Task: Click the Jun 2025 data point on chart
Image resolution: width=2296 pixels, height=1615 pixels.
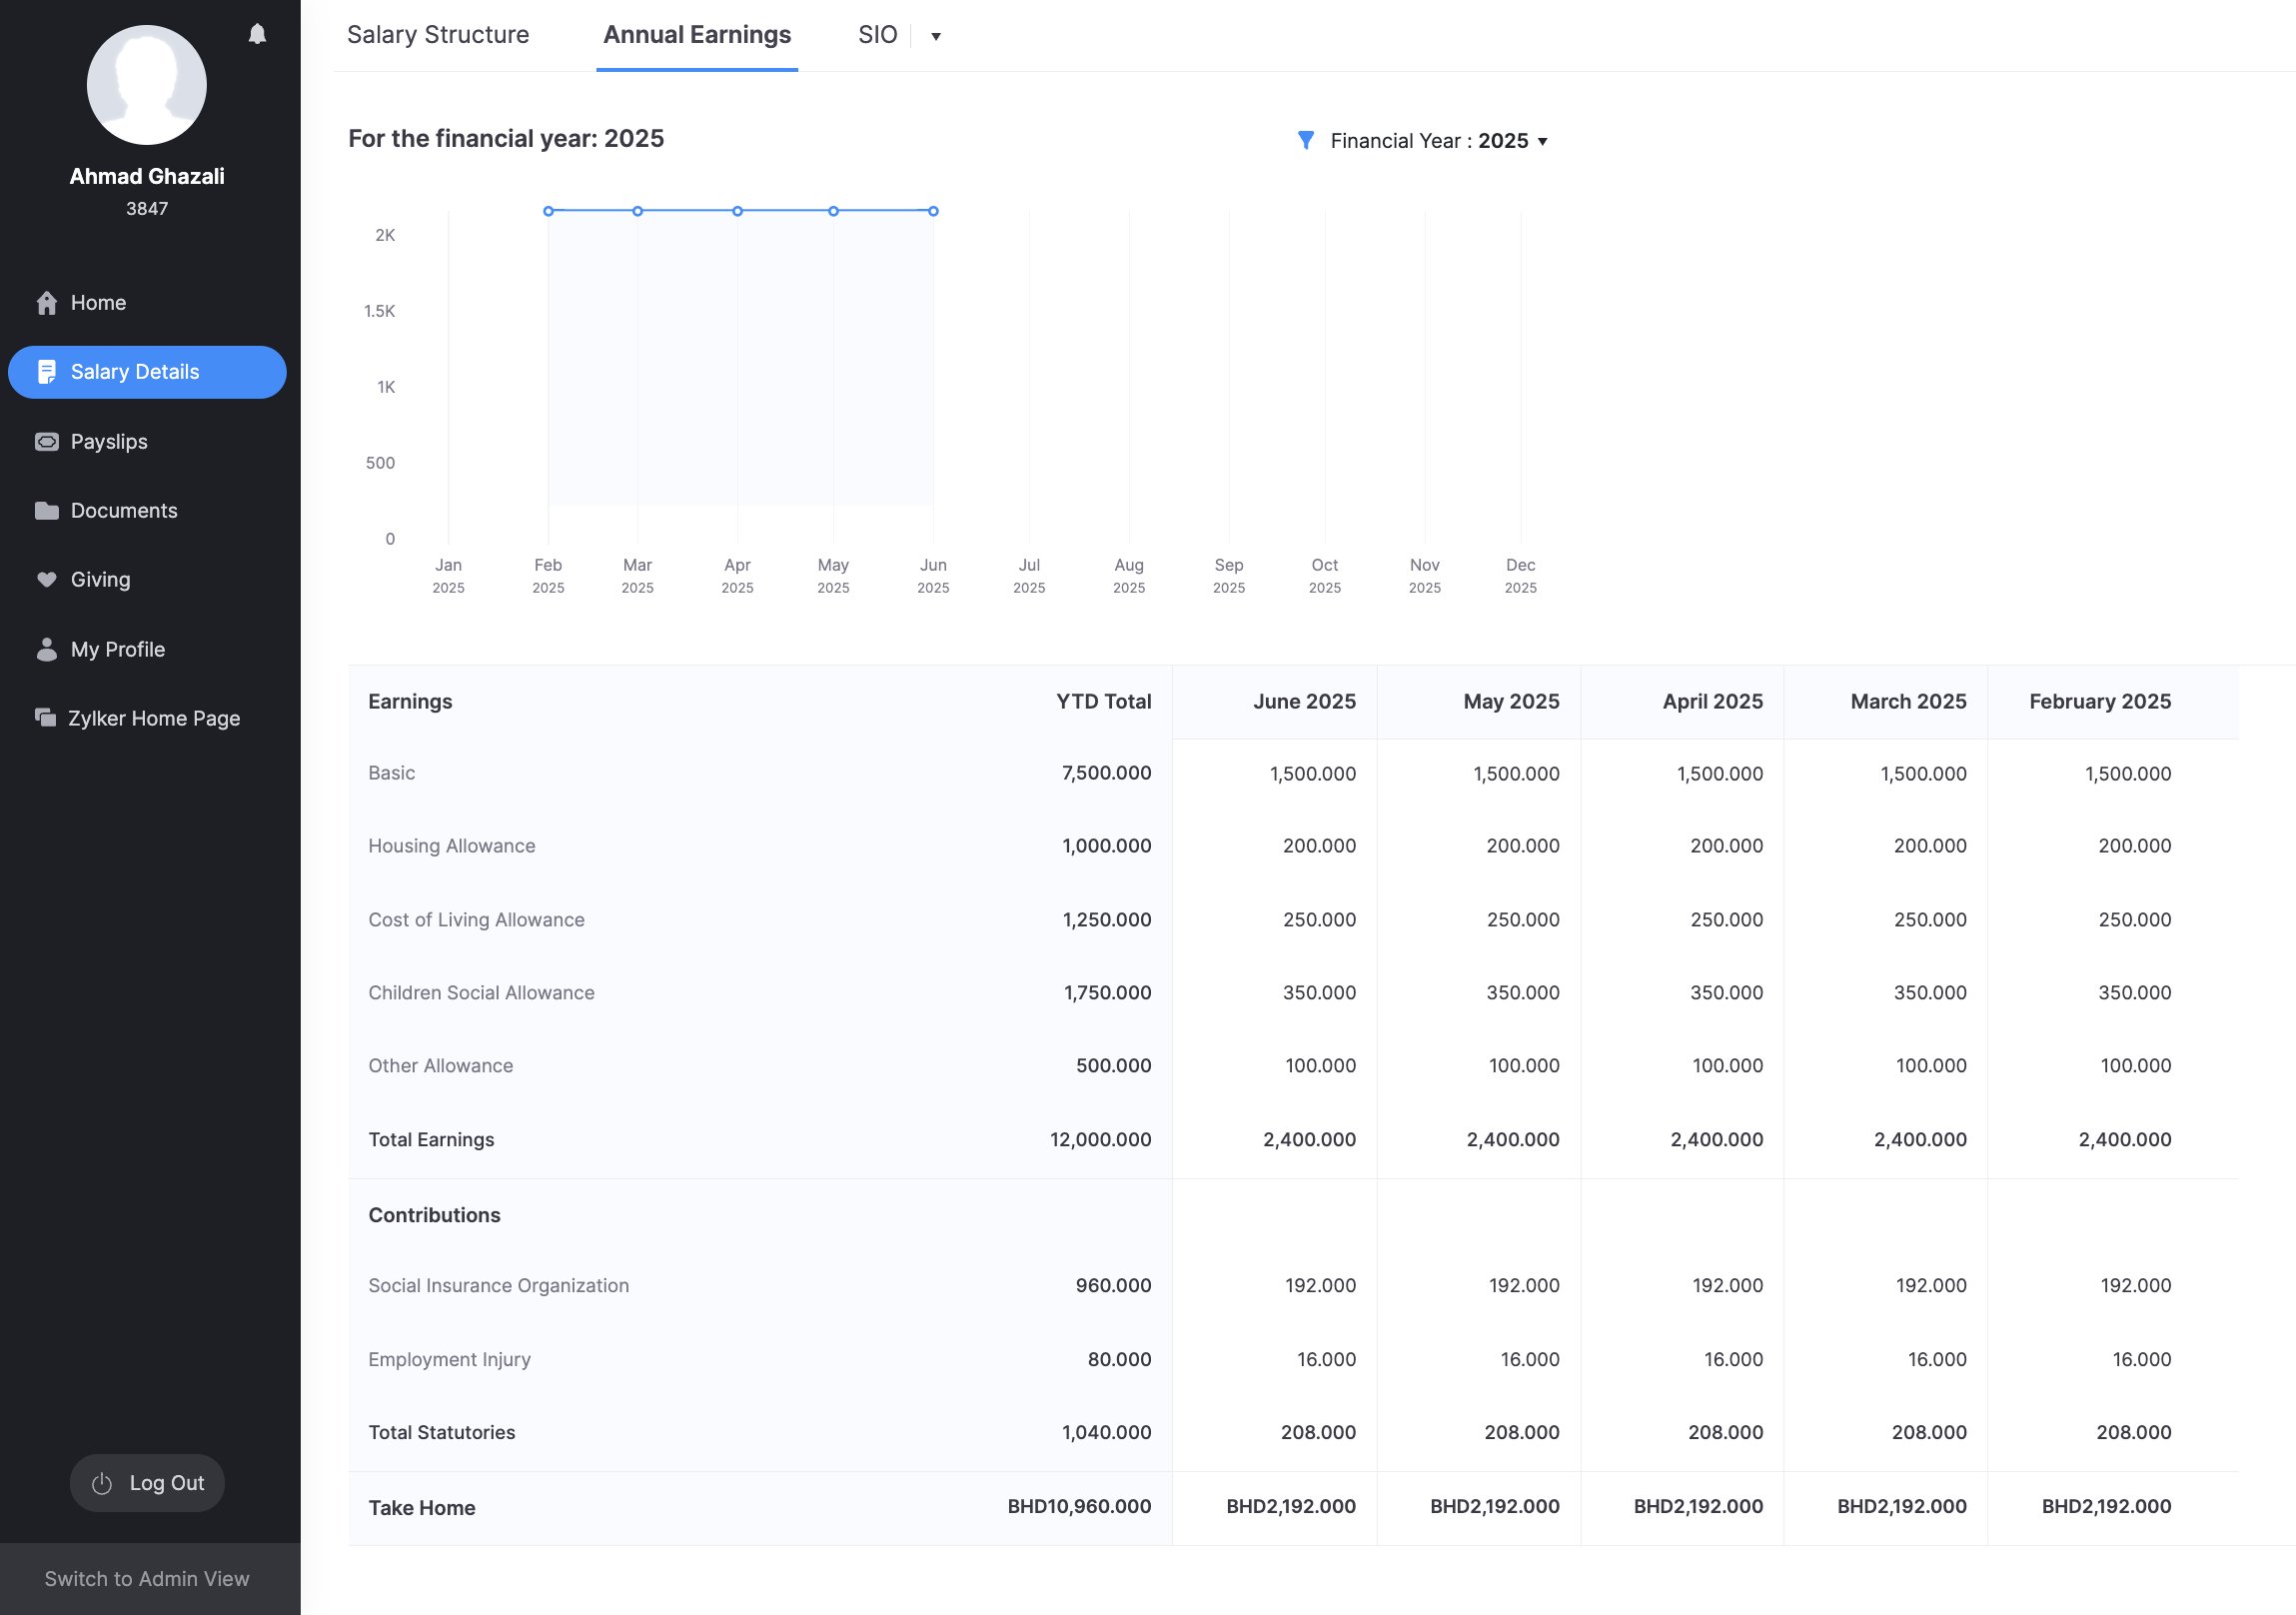Action: tap(932, 211)
